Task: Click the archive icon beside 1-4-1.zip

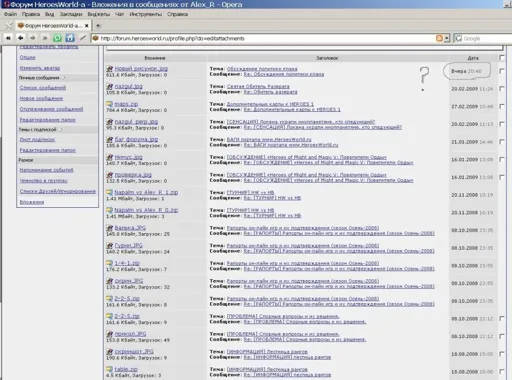Action: coord(110,263)
